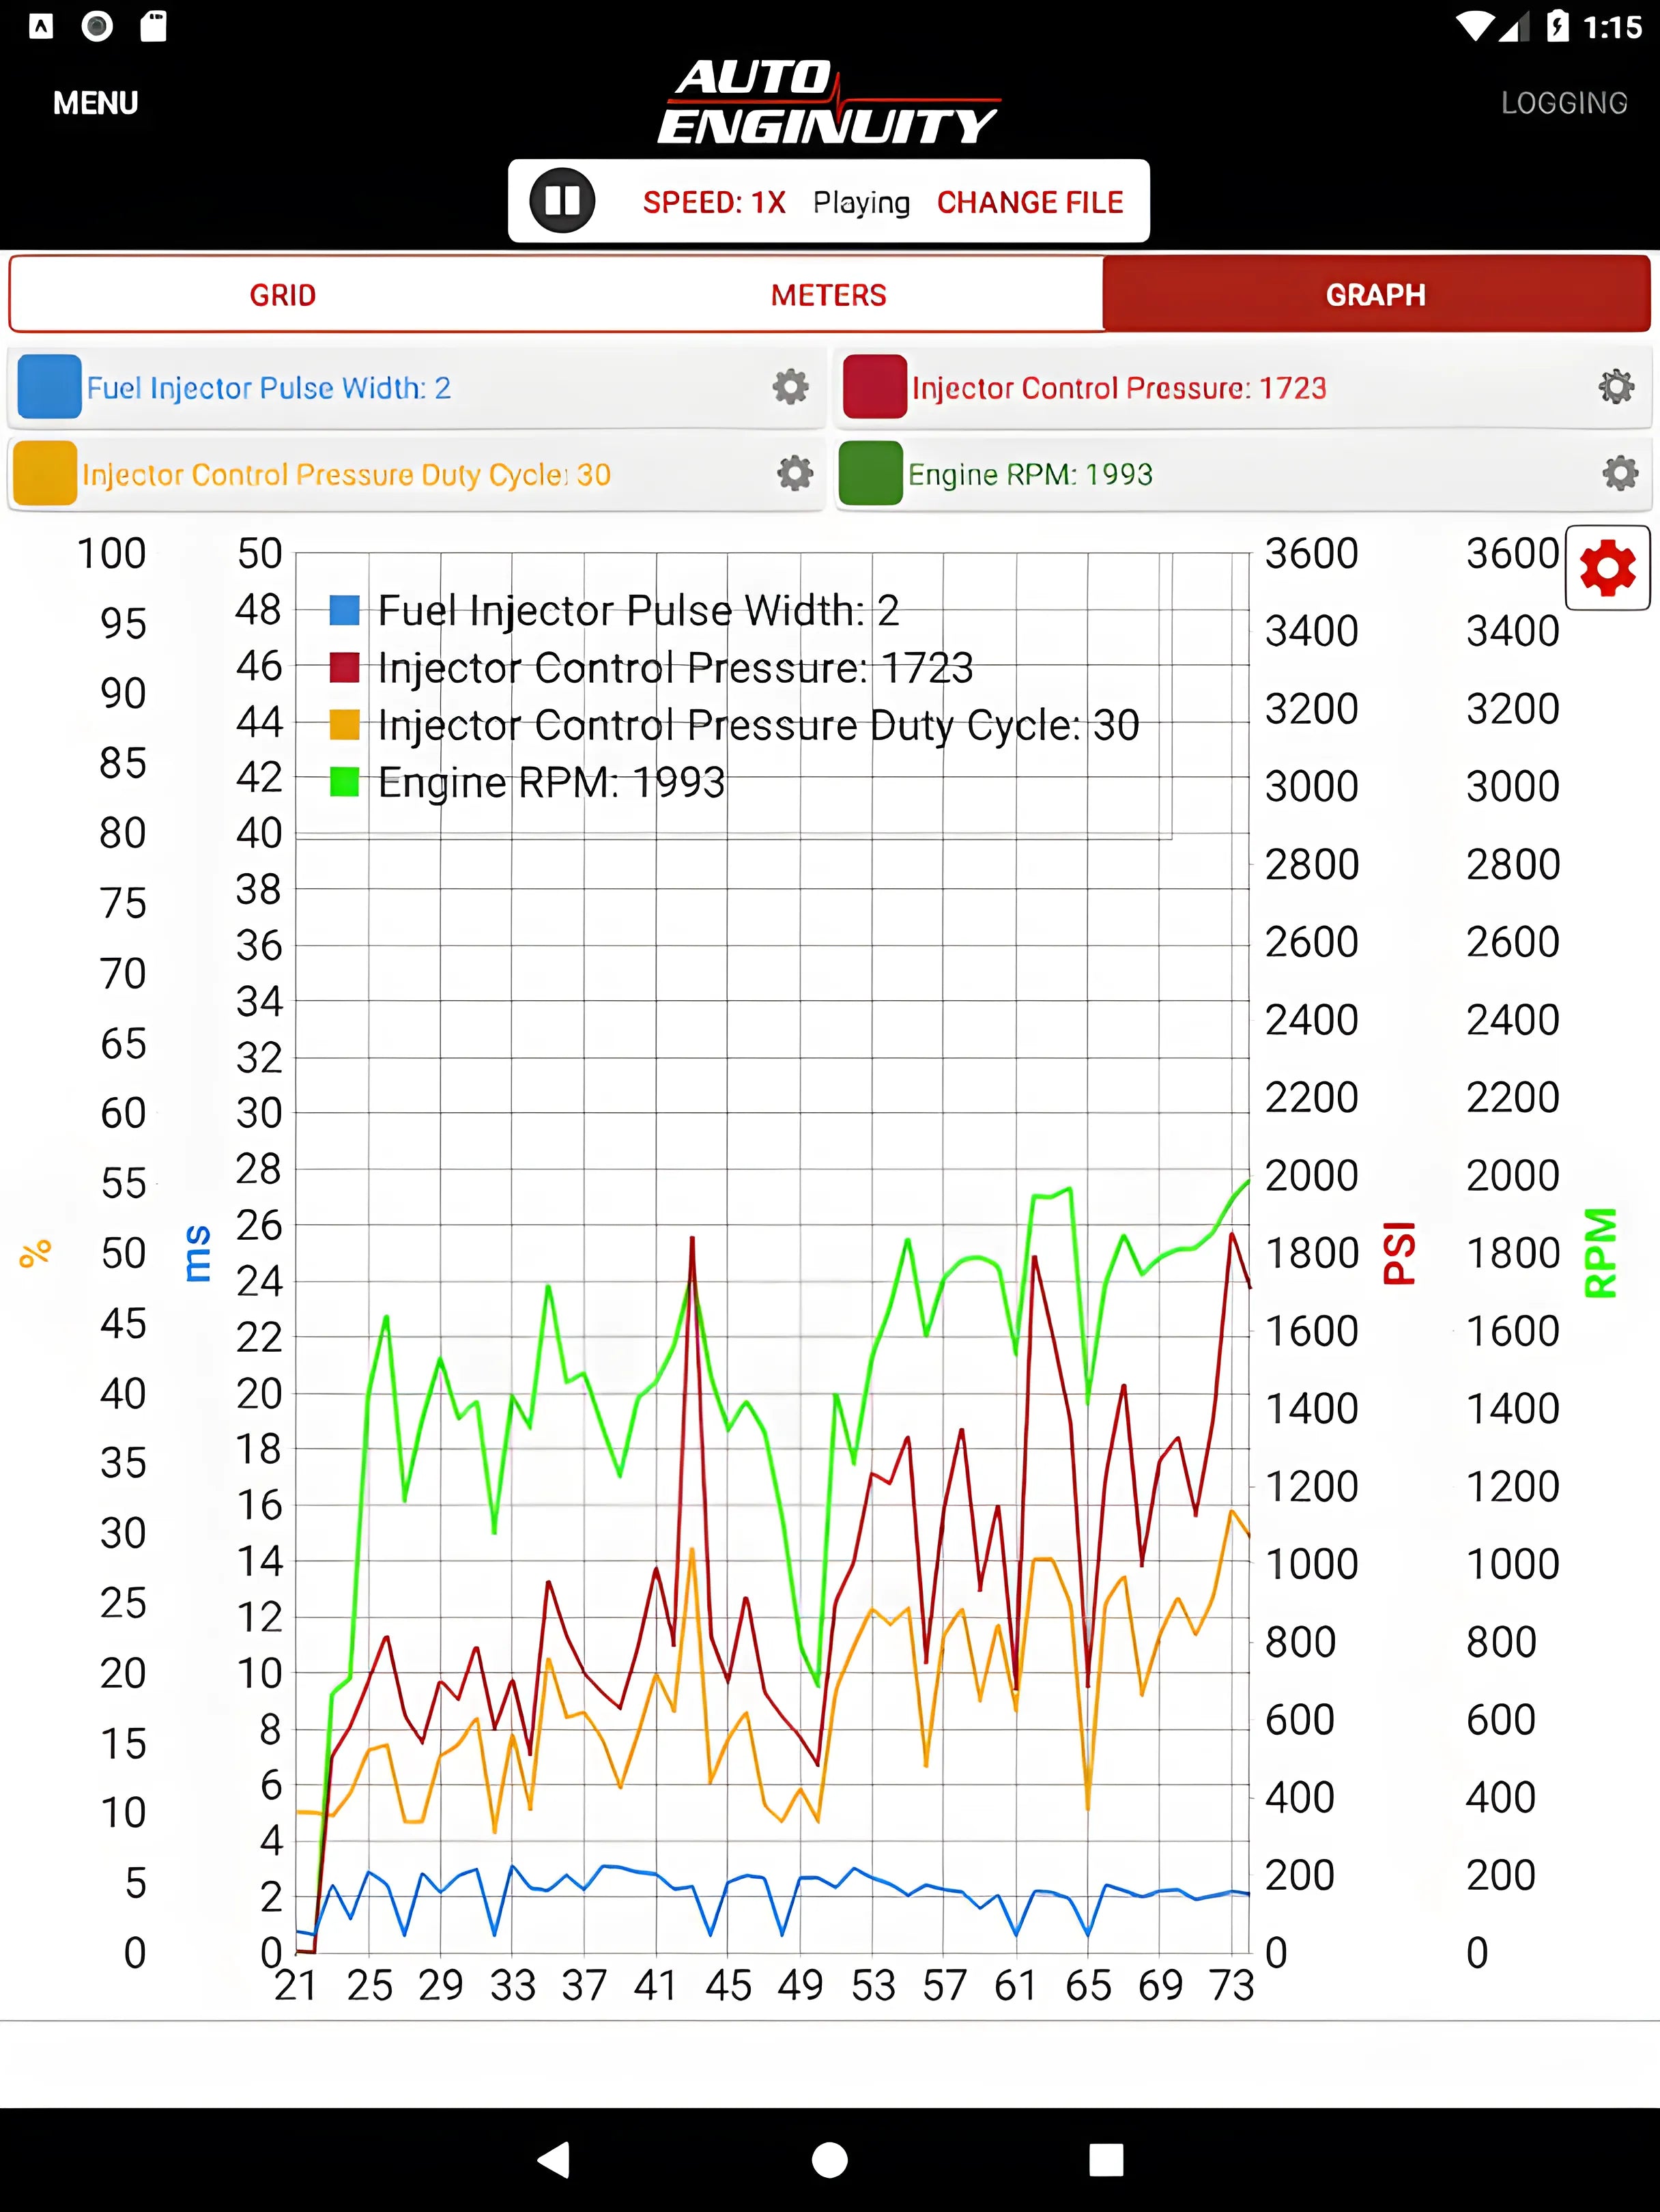
Task: Switch to the METERS tab
Action: pyautogui.click(x=828, y=295)
